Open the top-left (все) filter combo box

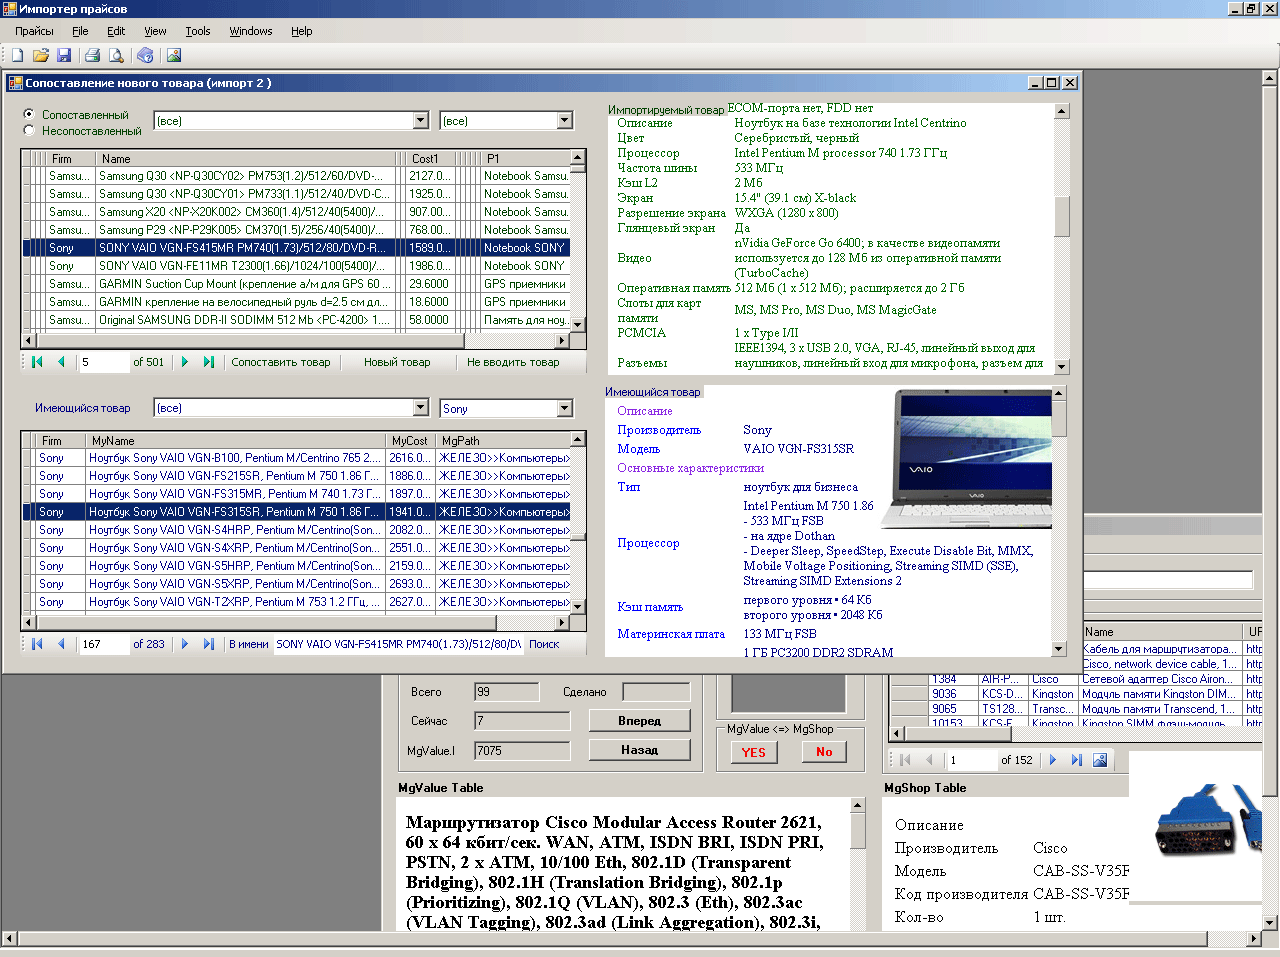coord(421,120)
